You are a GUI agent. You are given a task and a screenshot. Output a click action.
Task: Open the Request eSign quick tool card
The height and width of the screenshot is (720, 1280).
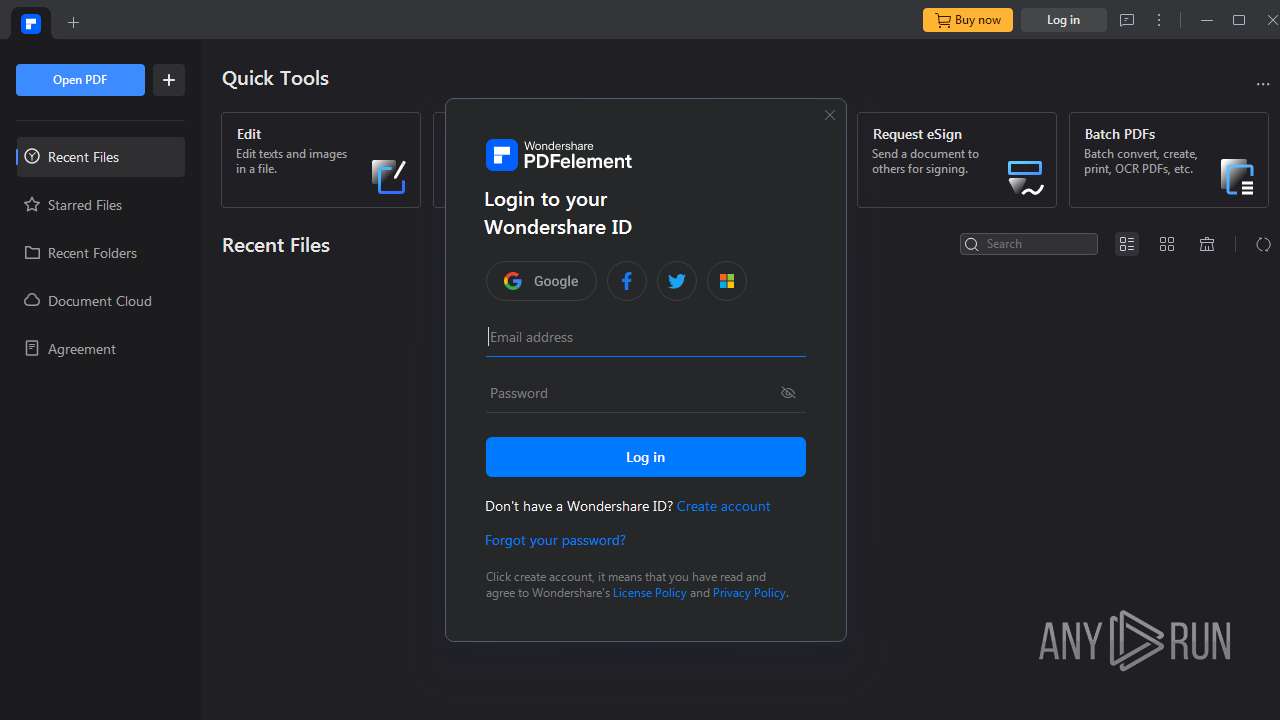pyautogui.click(x=957, y=160)
